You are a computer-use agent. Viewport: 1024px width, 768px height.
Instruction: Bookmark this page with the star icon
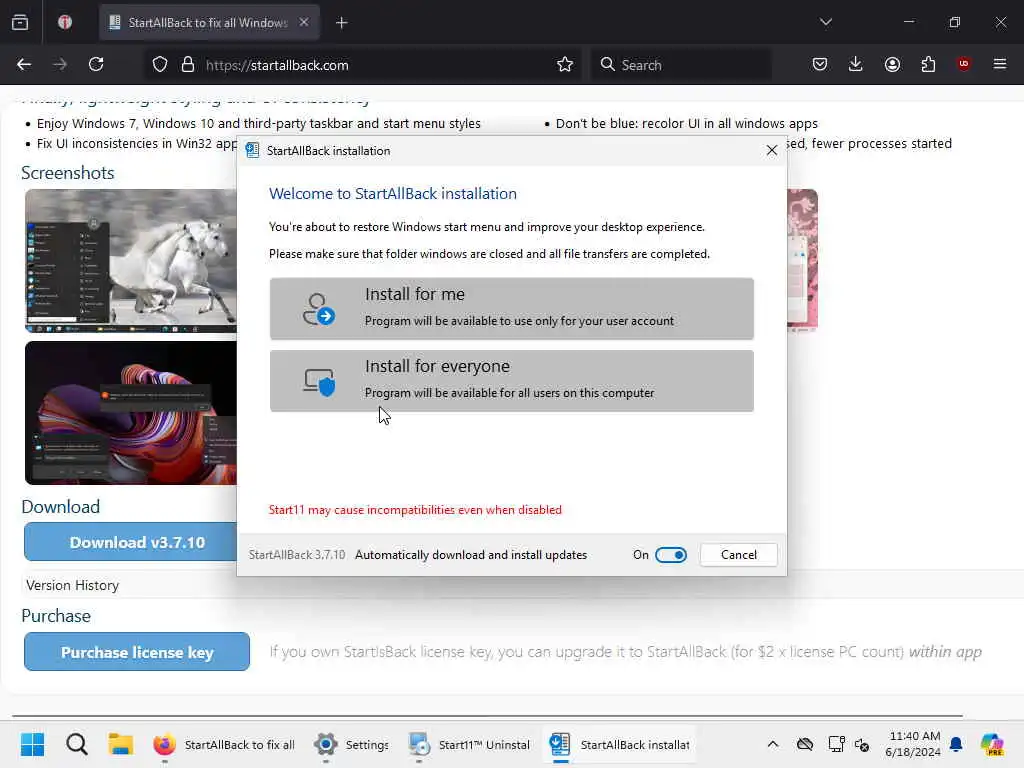565,65
